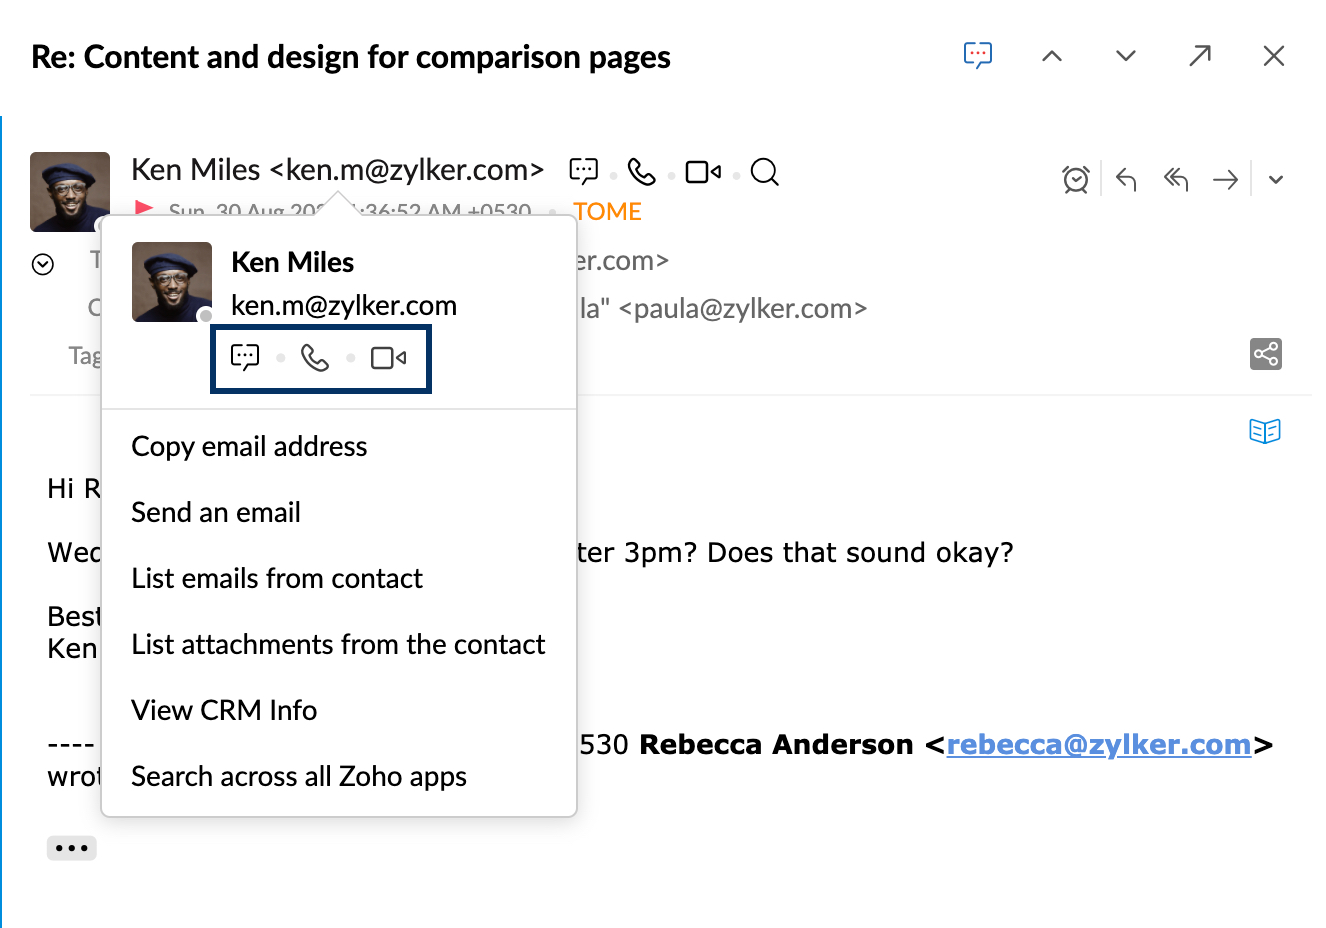Open comments for the conversation
The image size is (1326, 928).
point(978,55)
